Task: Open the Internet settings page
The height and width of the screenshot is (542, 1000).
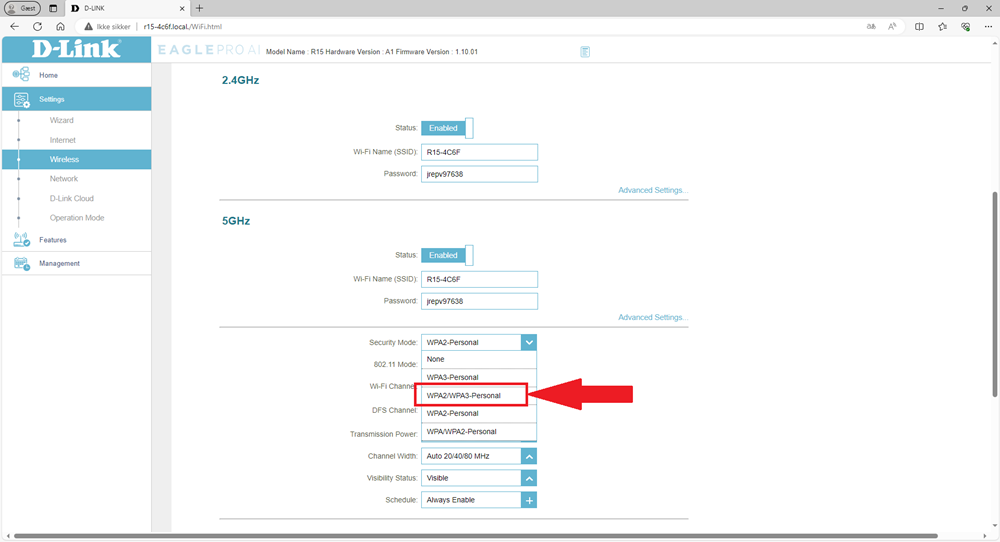Action: pyautogui.click(x=62, y=140)
